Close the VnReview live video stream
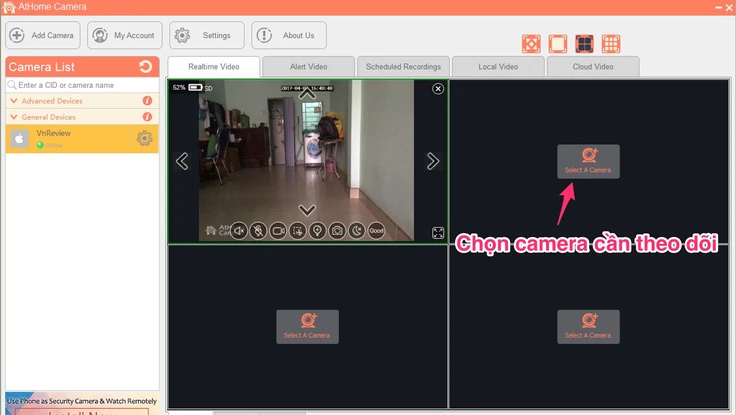The width and height of the screenshot is (736, 415). coord(438,89)
